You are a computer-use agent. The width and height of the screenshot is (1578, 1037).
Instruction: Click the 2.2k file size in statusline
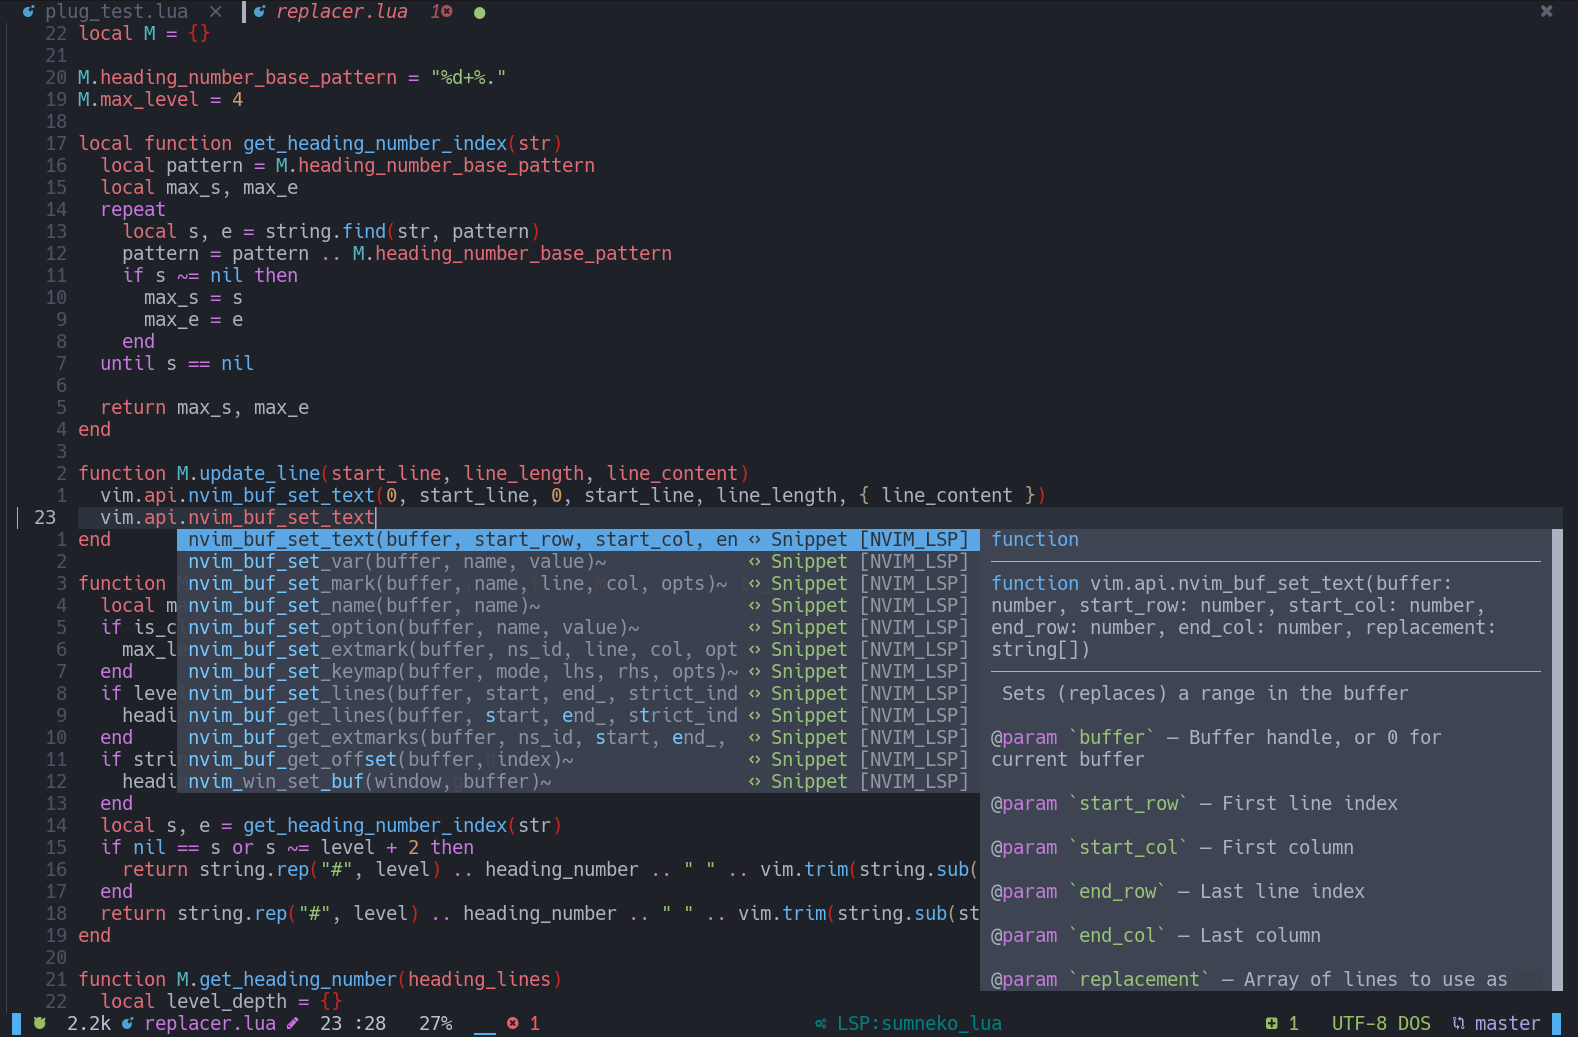(x=89, y=1023)
